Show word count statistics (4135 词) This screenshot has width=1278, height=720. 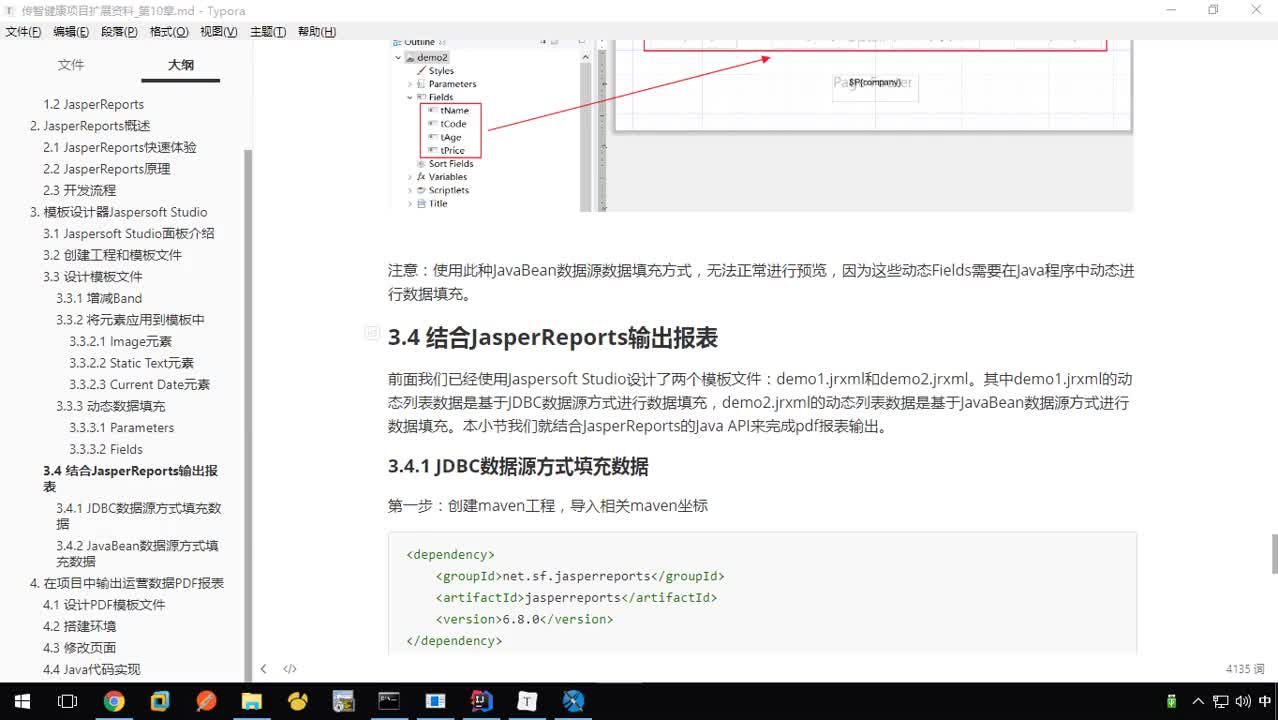click(x=1245, y=669)
